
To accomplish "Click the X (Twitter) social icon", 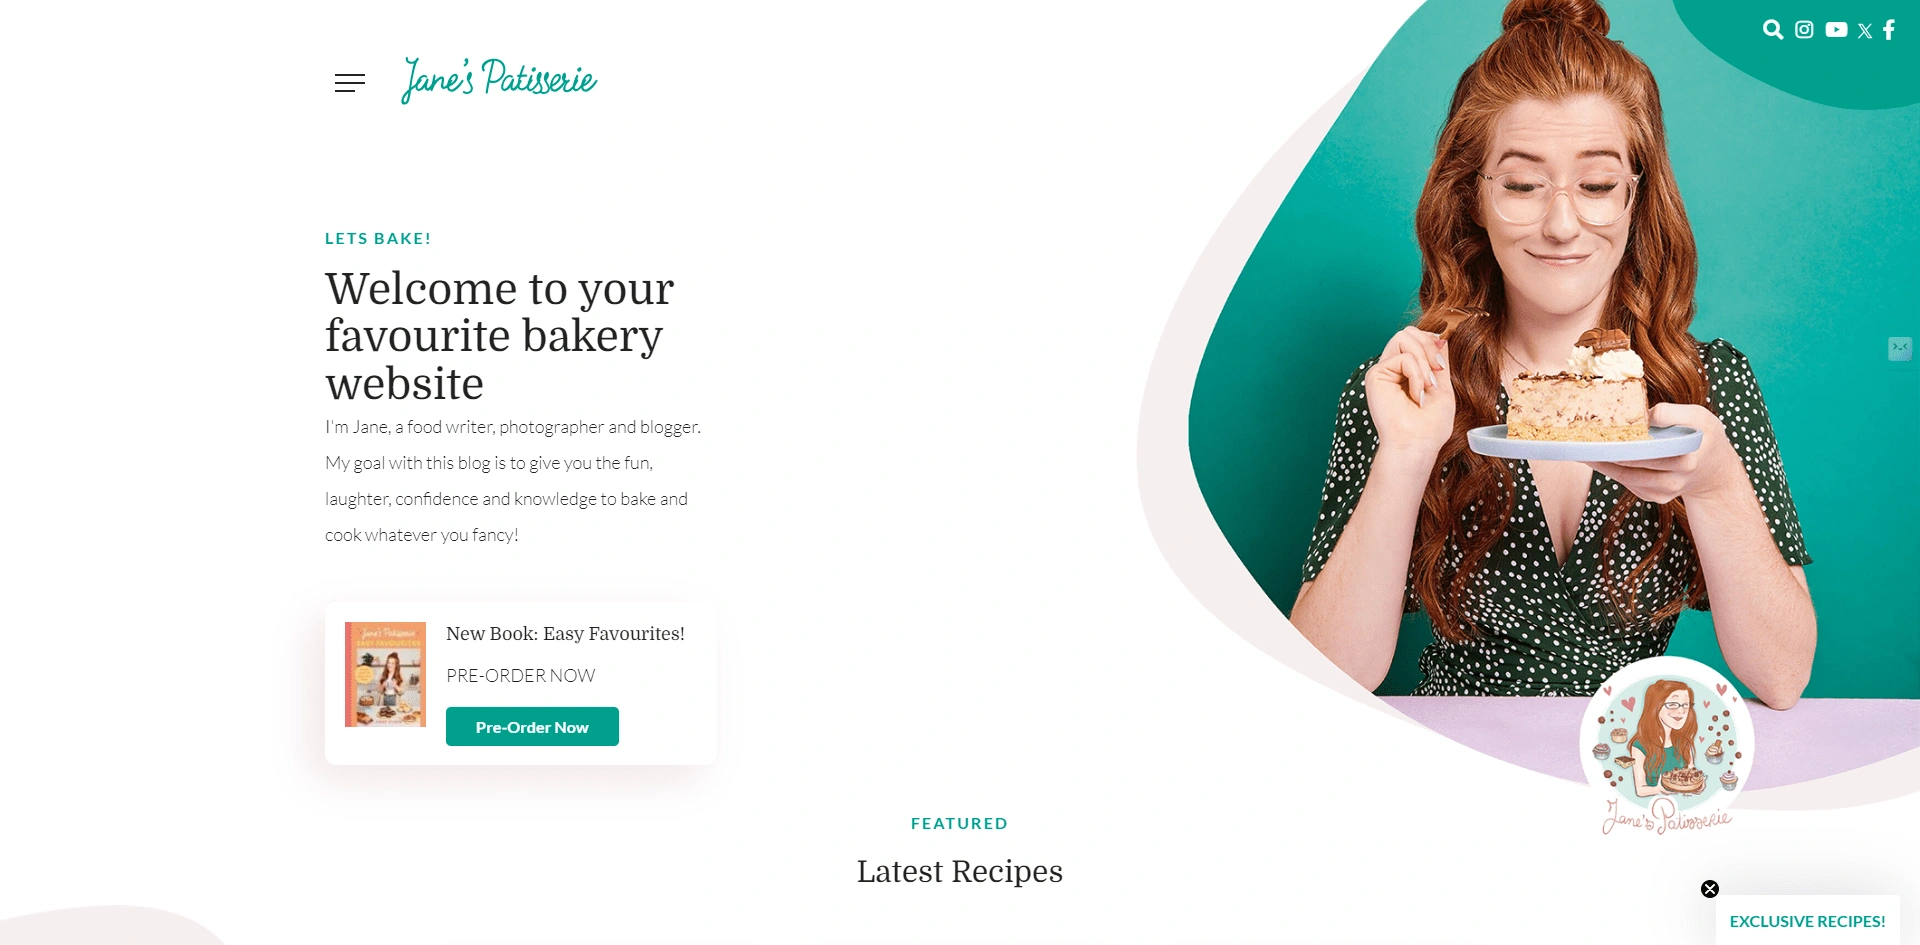I will pos(1865,31).
